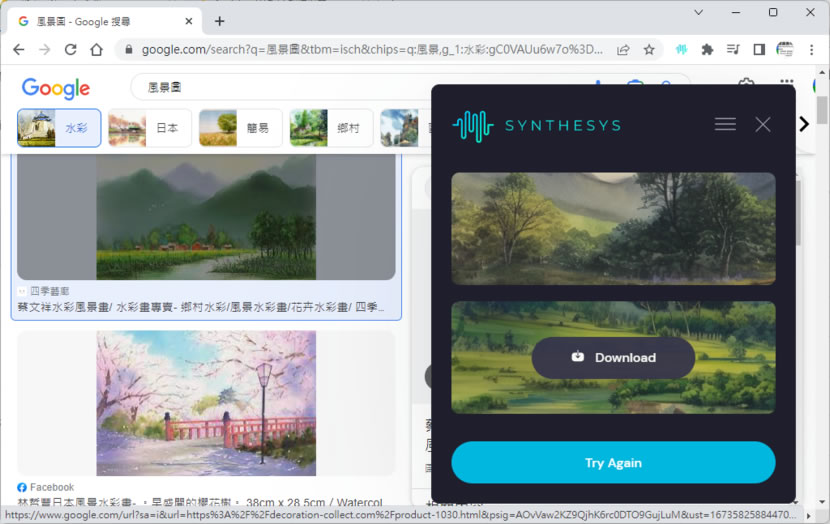Open the media control playlist icon
This screenshot has height=524, width=830.
coord(733,49)
